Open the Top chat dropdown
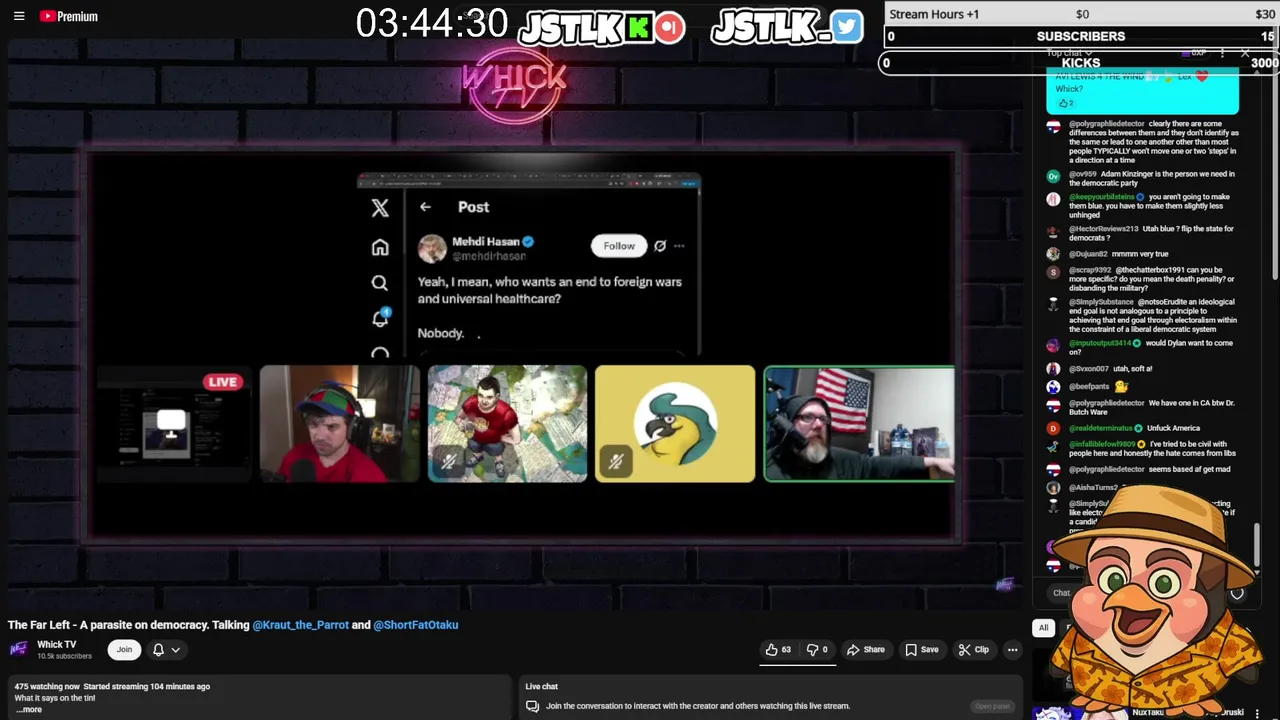 (1068, 52)
